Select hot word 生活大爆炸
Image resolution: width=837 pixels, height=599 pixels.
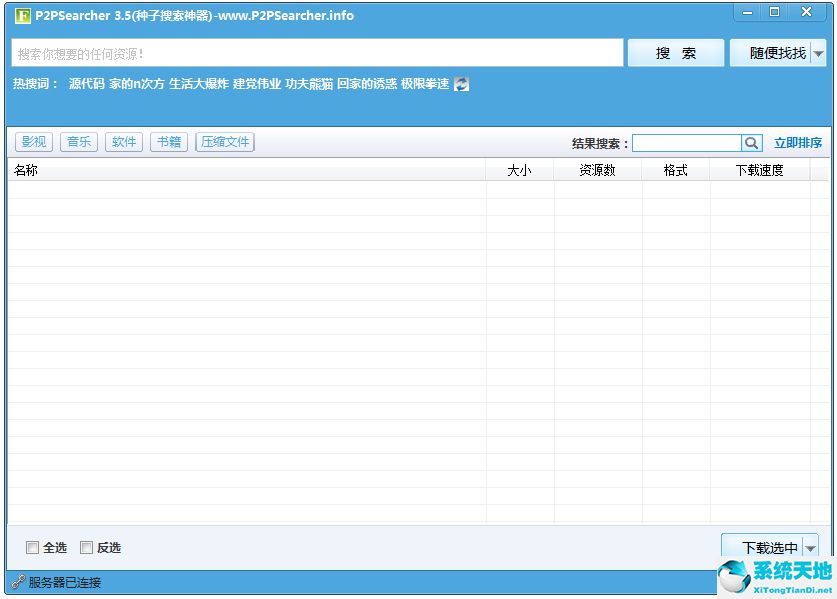pos(199,84)
